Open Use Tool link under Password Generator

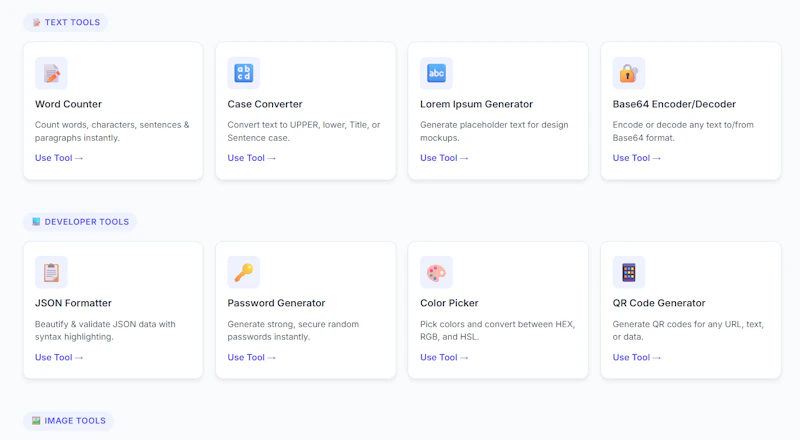tap(252, 357)
